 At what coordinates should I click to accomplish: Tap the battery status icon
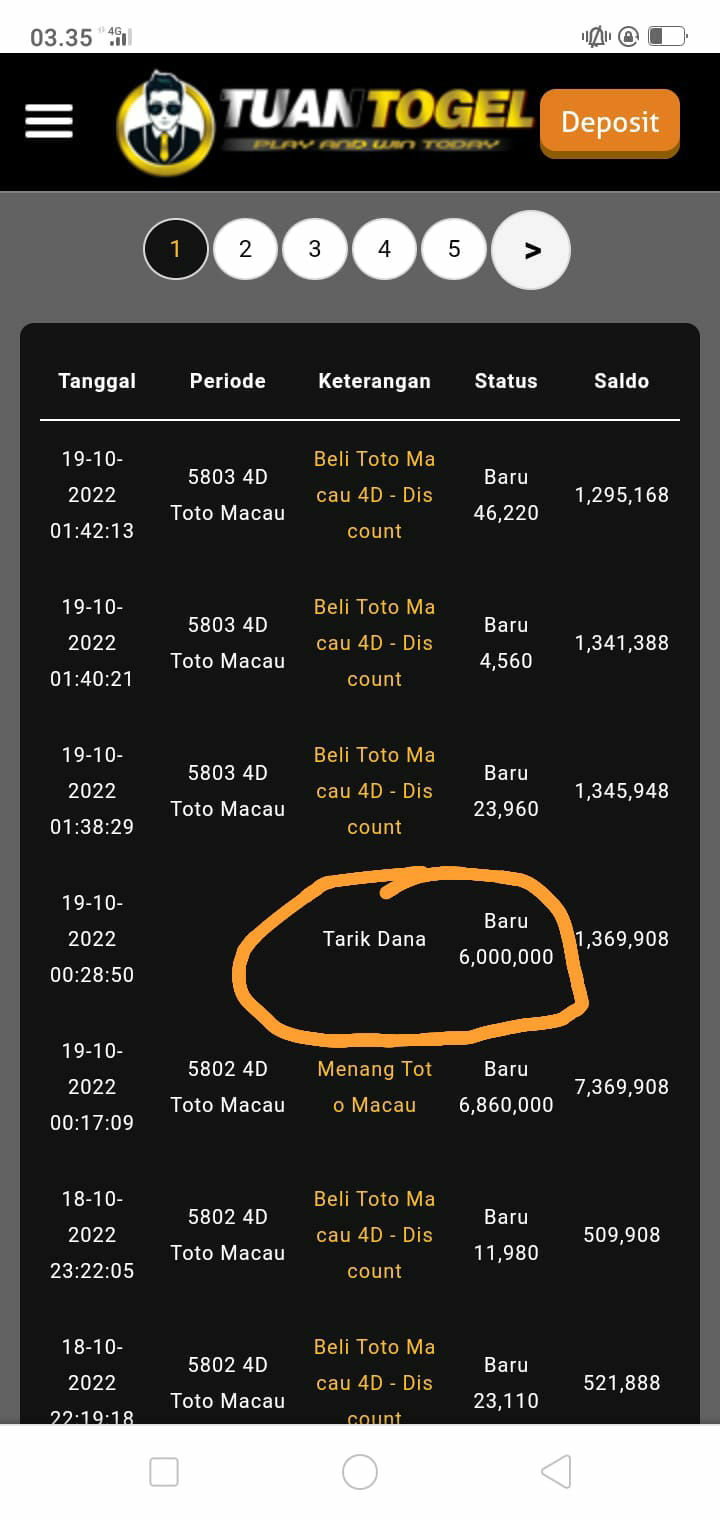tap(667, 37)
